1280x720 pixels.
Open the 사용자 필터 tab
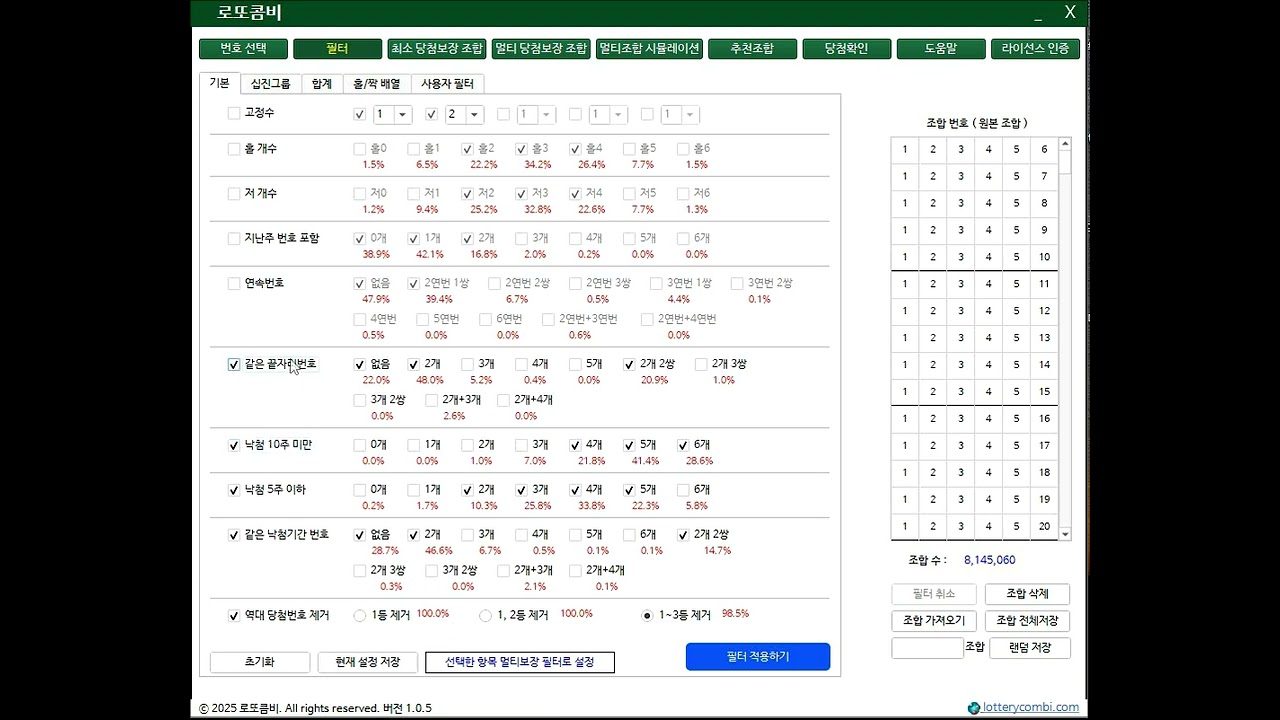(447, 84)
